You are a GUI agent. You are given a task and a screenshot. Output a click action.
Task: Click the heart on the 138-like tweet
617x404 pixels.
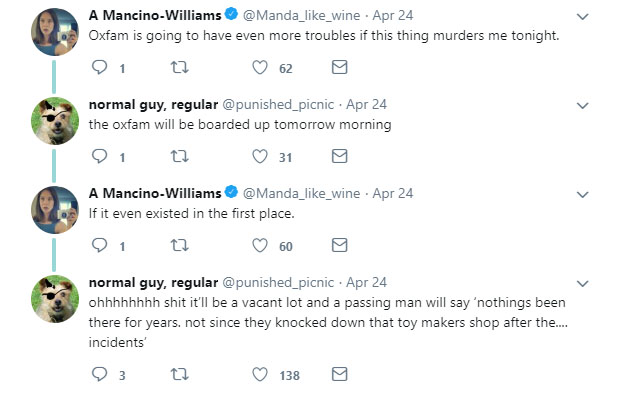[x=261, y=375]
